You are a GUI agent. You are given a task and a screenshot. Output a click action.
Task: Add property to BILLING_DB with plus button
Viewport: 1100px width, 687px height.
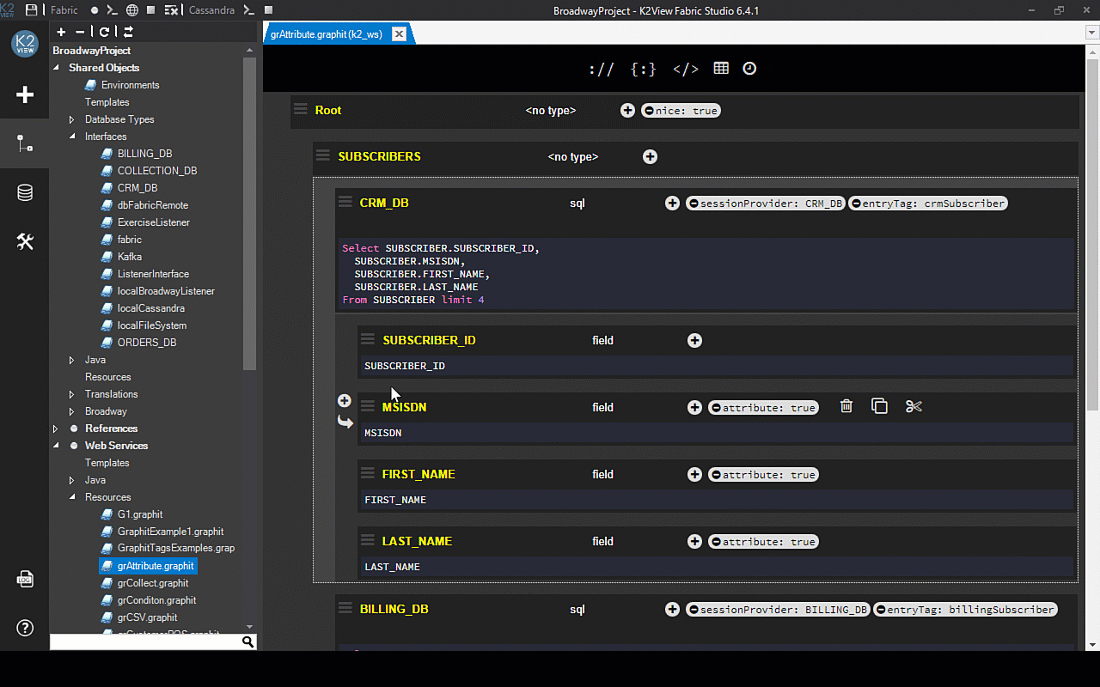[x=672, y=609]
